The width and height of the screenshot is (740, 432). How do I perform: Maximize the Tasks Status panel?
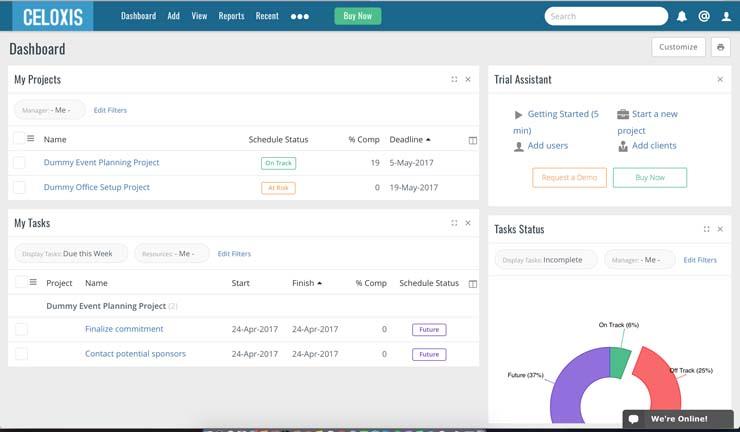point(706,229)
